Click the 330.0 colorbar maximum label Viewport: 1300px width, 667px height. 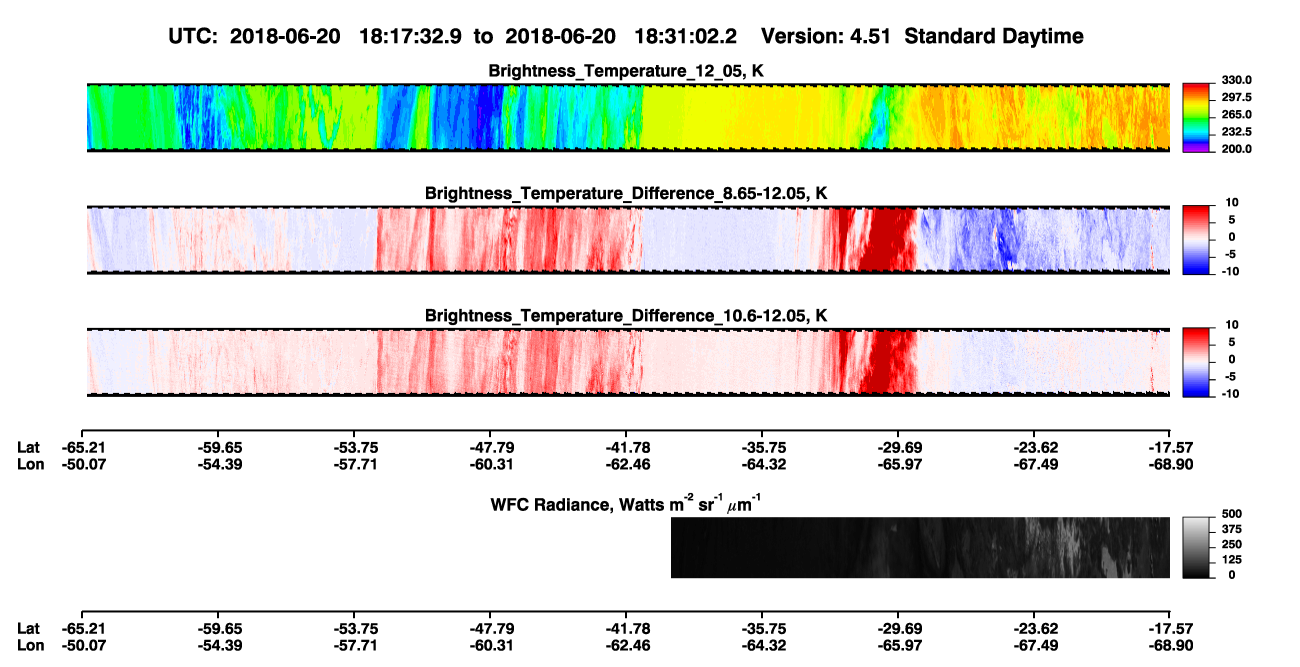click(1238, 80)
